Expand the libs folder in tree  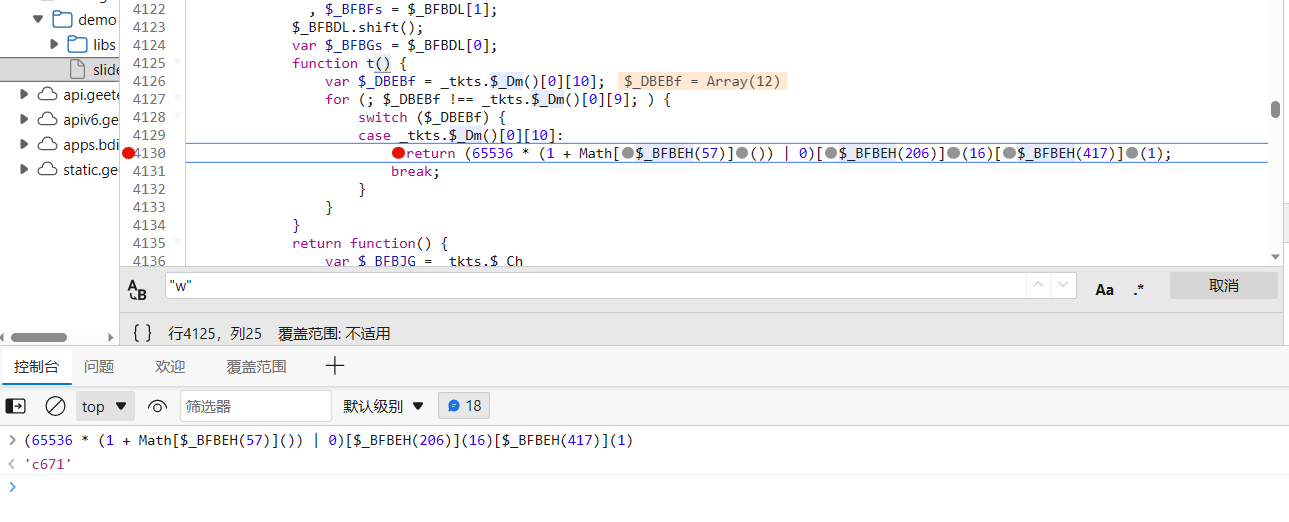click(54, 44)
